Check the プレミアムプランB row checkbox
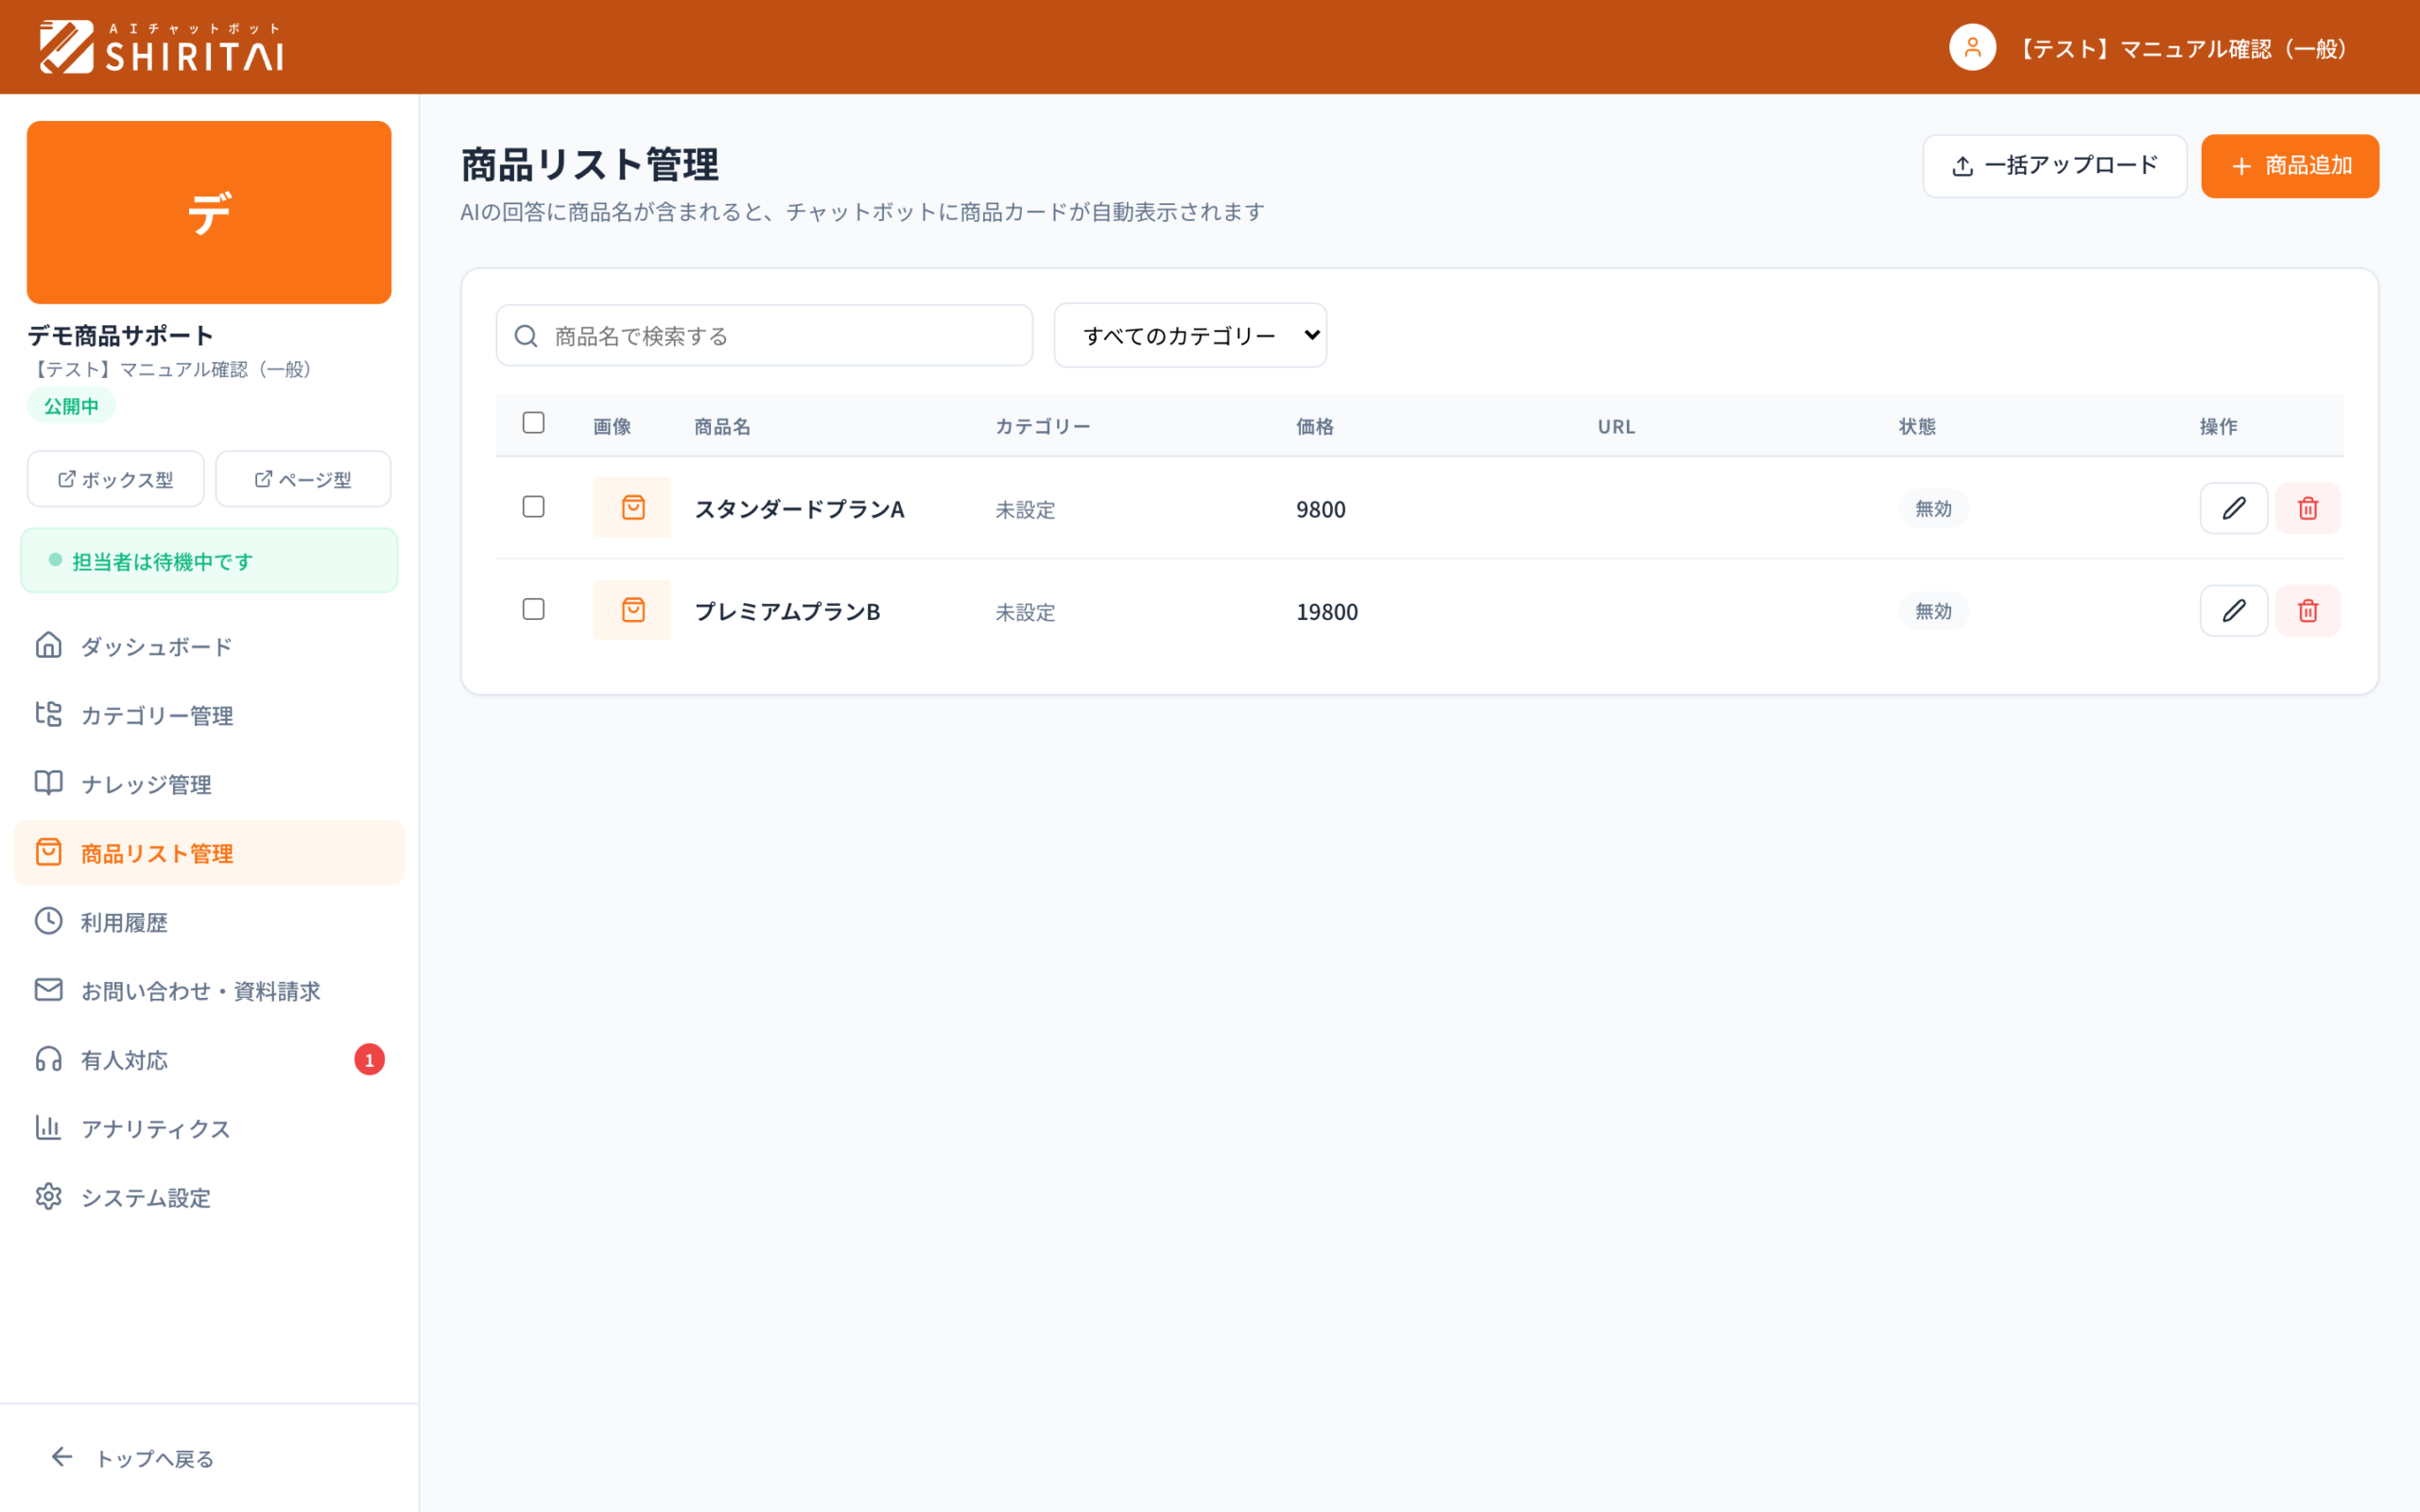The width and height of the screenshot is (2420, 1512). [x=534, y=609]
